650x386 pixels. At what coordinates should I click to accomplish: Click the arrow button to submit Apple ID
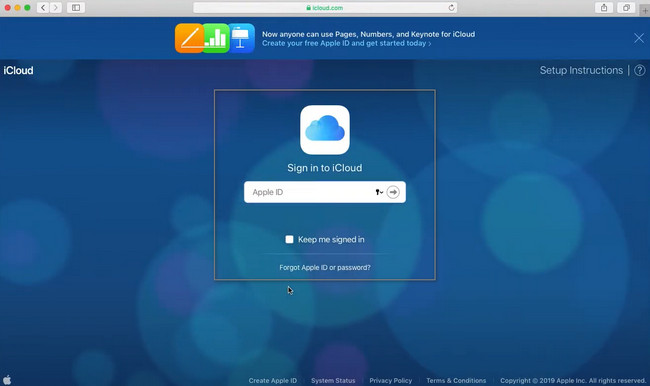coord(393,192)
